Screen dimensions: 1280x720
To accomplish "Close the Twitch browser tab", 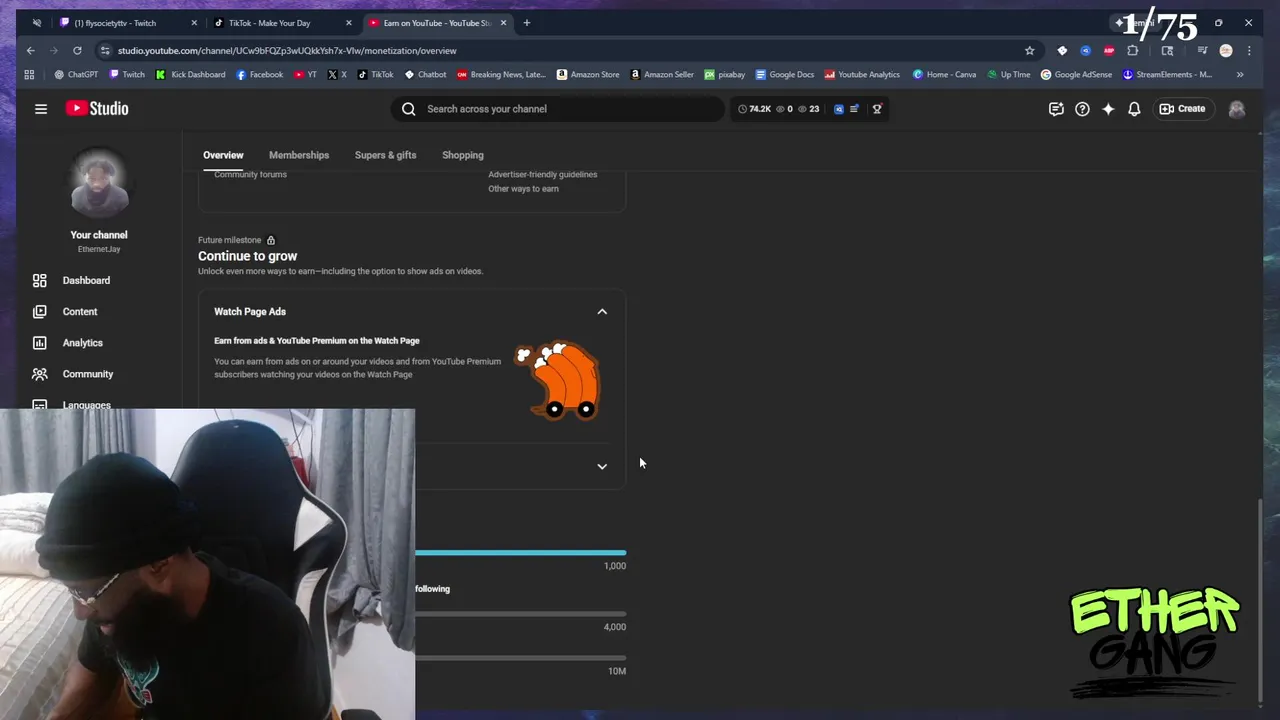I will (x=194, y=23).
